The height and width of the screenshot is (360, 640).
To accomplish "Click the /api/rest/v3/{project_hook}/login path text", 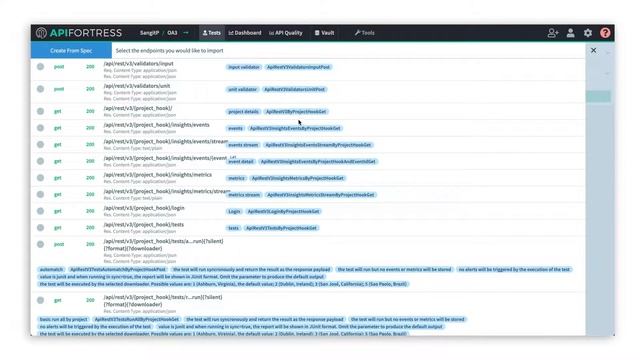I will [x=144, y=208].
